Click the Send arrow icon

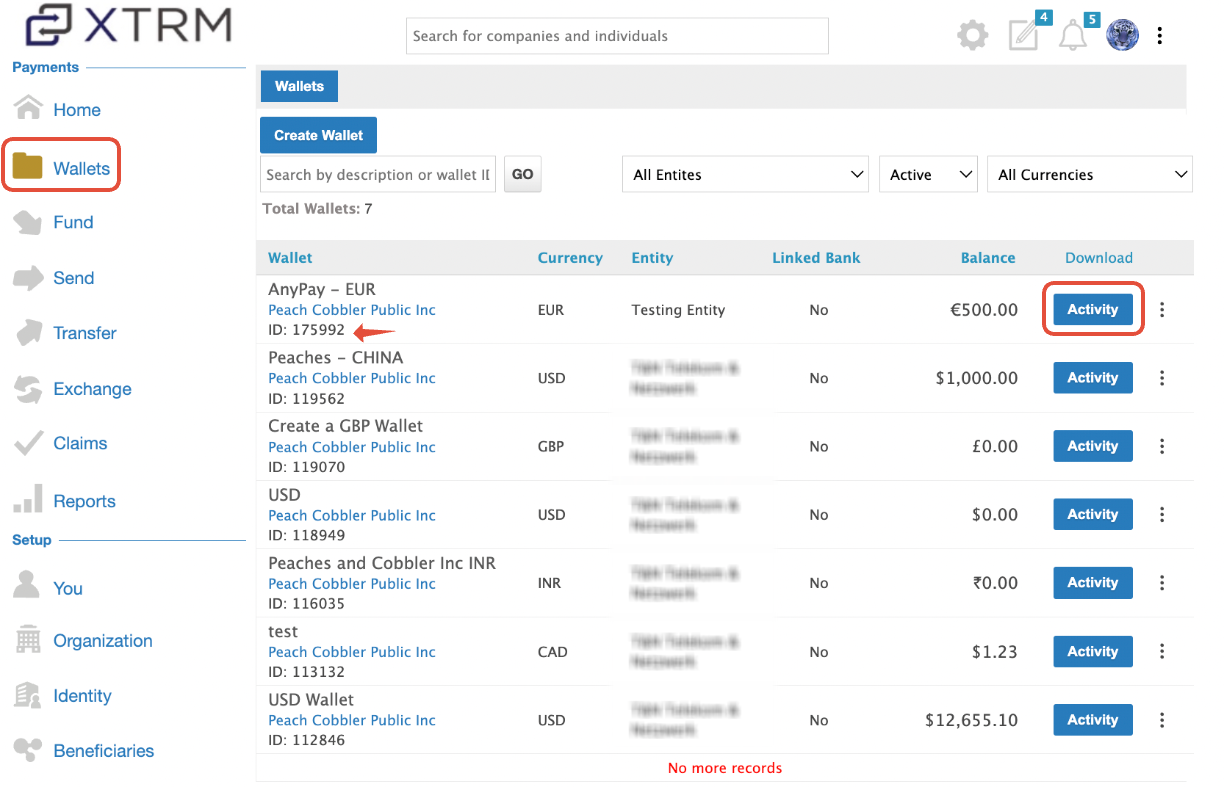28,278
